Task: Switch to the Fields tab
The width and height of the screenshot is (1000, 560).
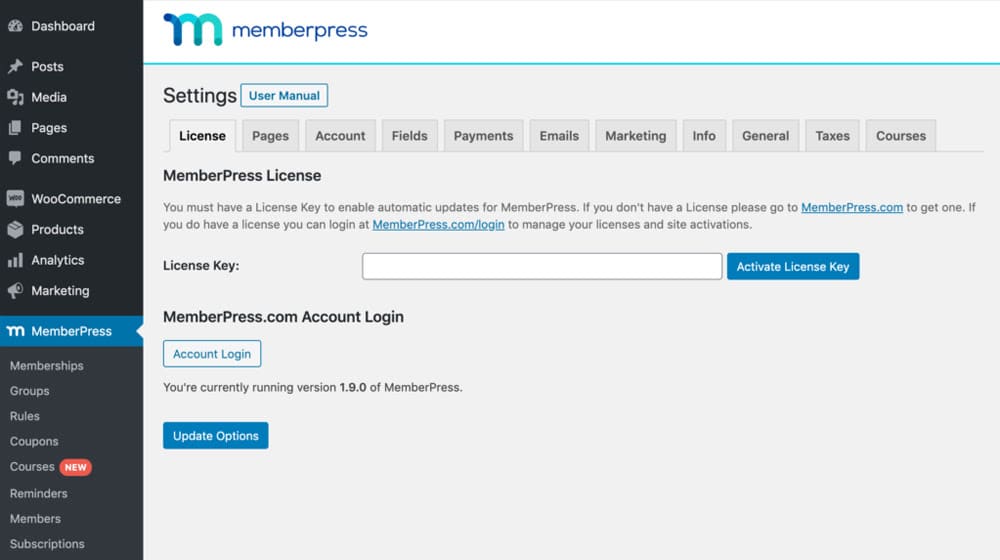Action: click(409, 136)
